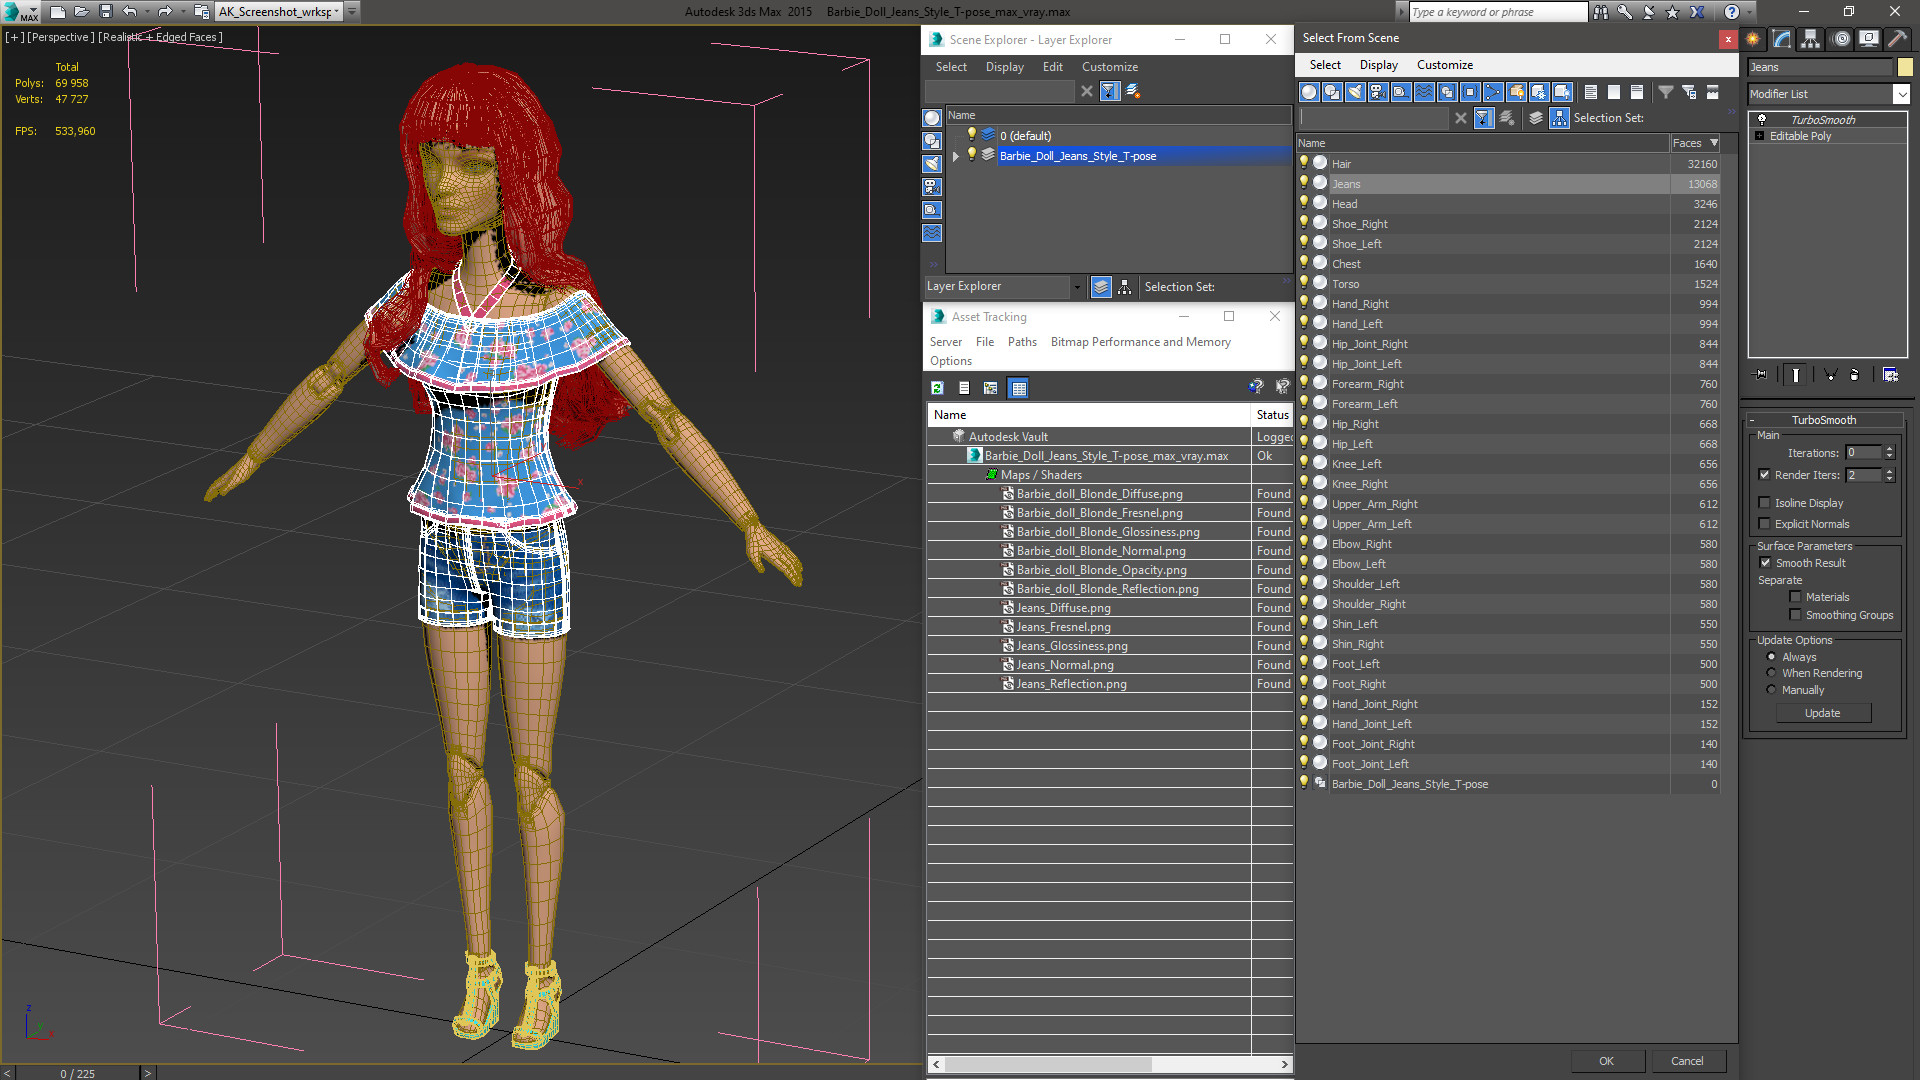1920x1080 pixels.
Task: Expand the Editable Poly stack entry
Action: pos(1760,136)
